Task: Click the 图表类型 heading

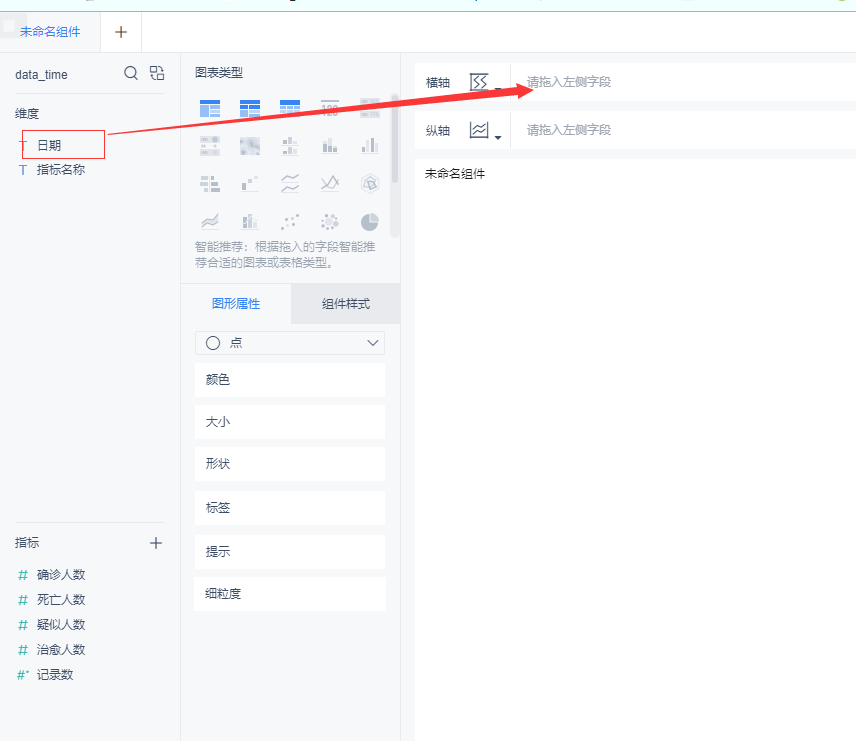Action: [219, 73]
